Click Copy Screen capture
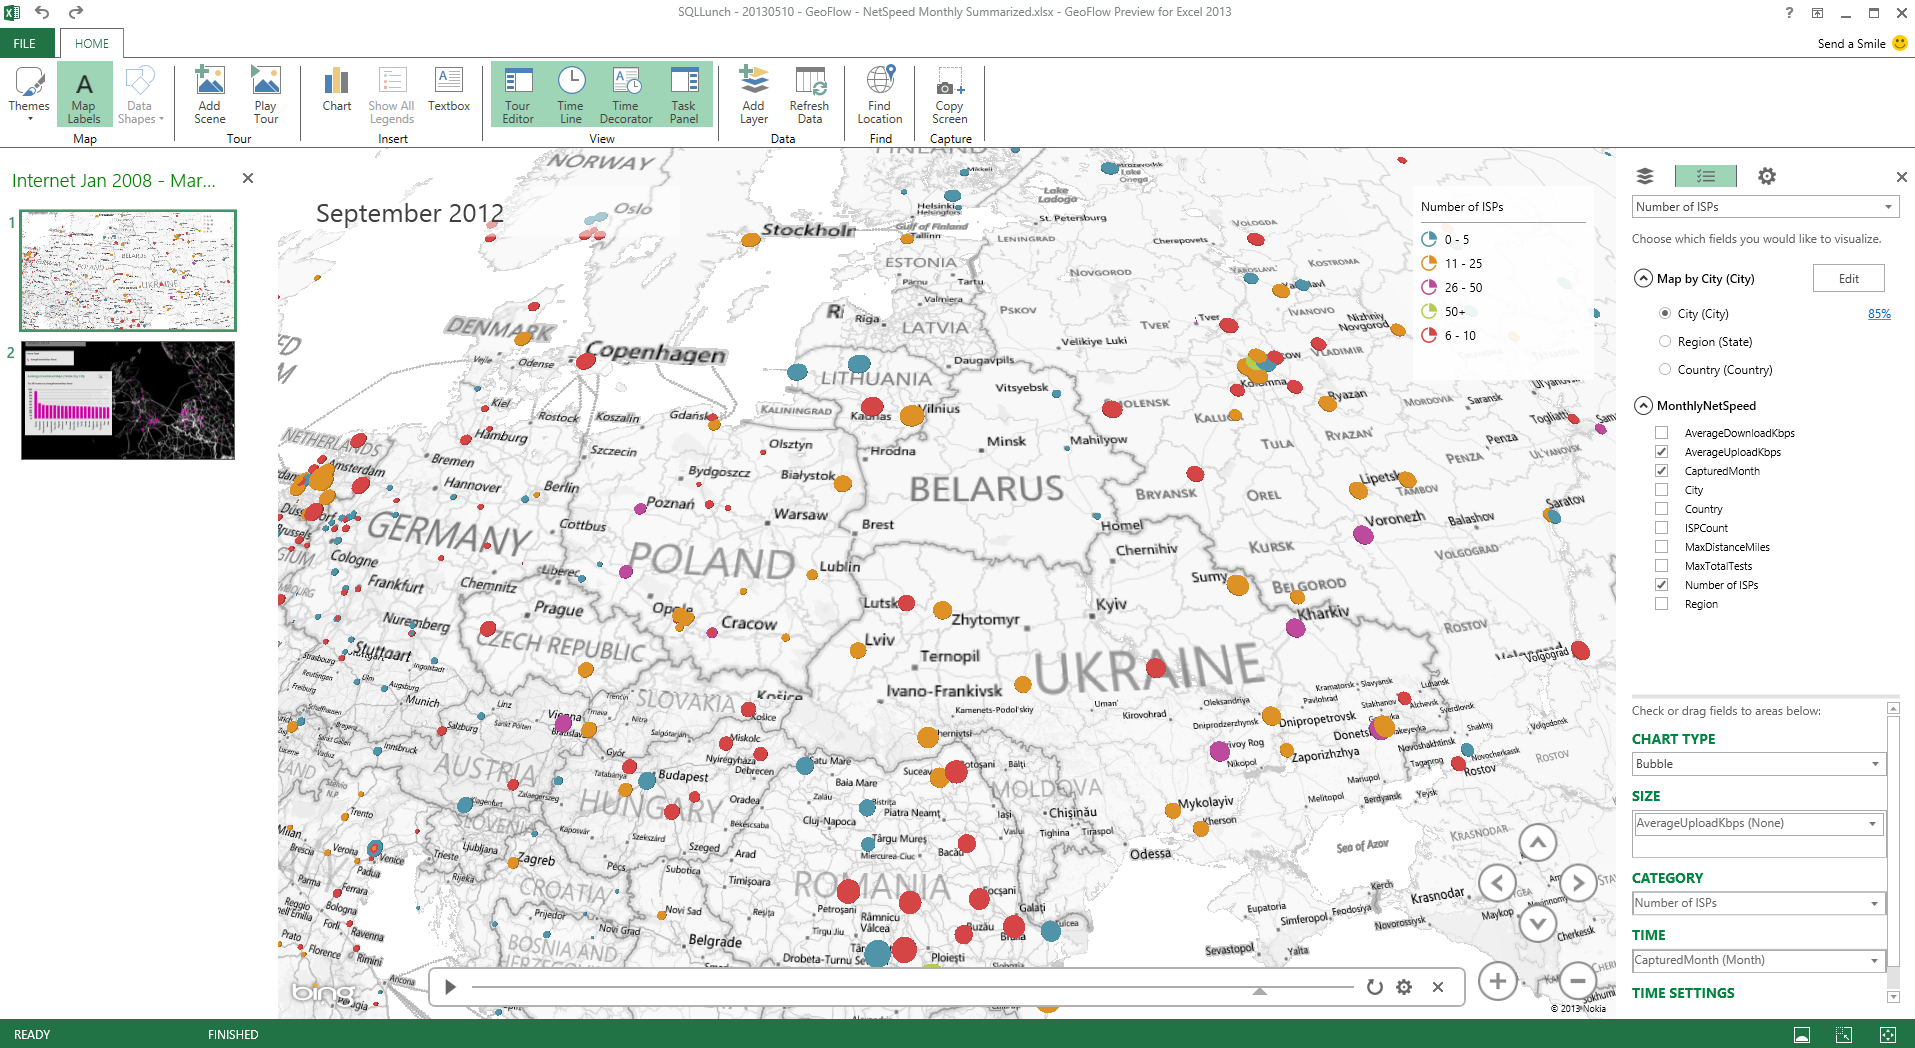The height and width of the screenshot is (1048, 1915). click(x=950, y=95)
